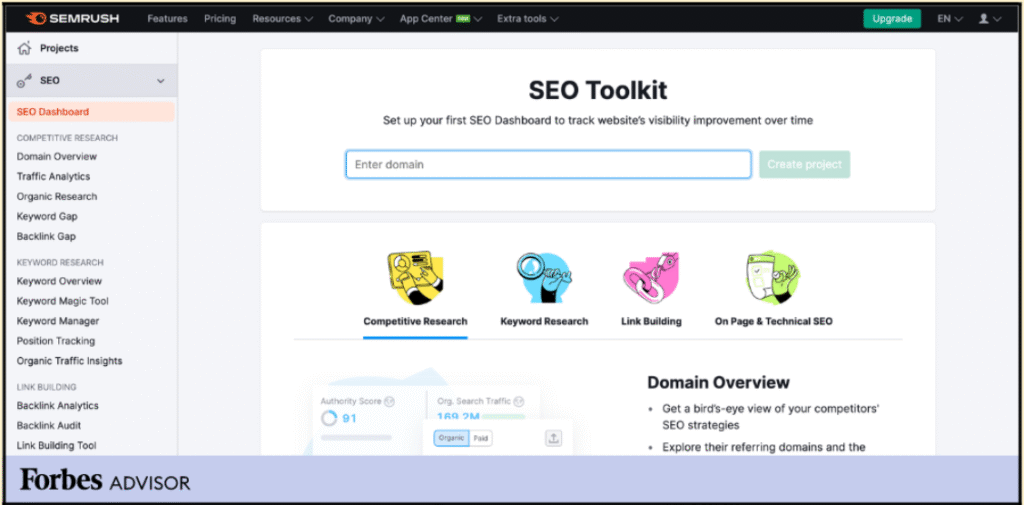The height and width of the screenshot is (505, 1024).
Task: Select the Link Building chain illustration
Action: tap(651, 278)
